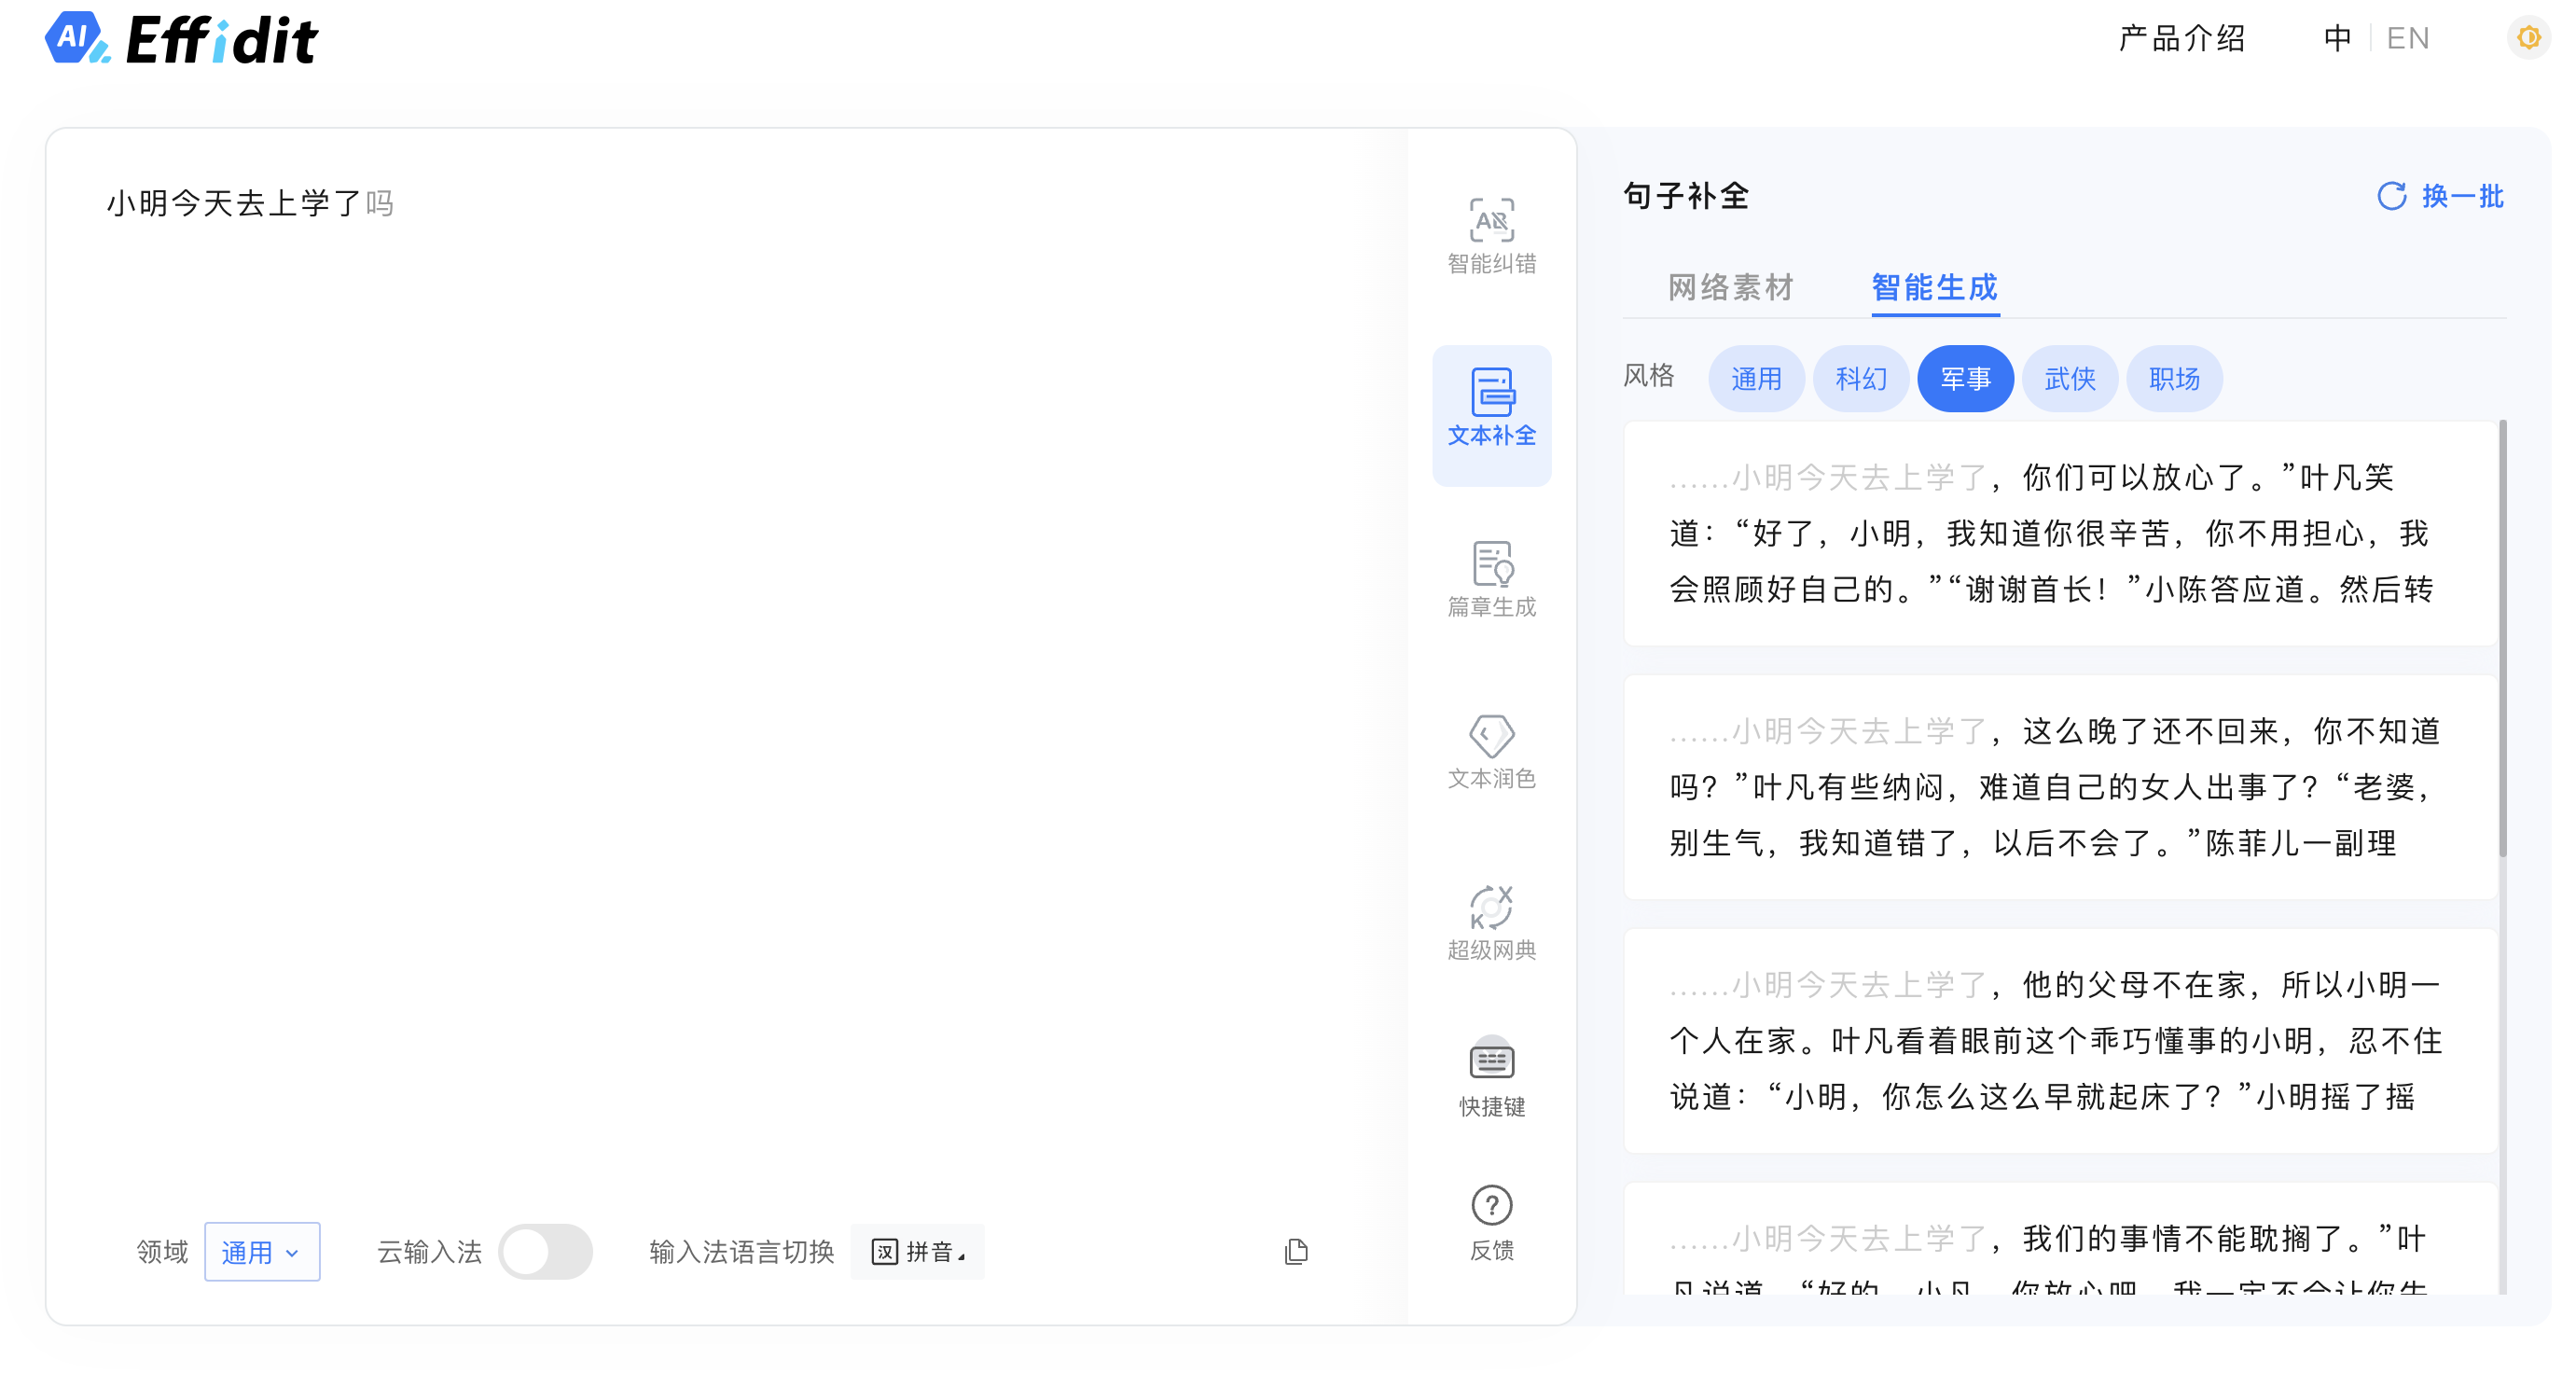Viewport: 2576px width, 1373px height.
Task: Switch to the 网络素材 tab
Action: (1730, 288)
